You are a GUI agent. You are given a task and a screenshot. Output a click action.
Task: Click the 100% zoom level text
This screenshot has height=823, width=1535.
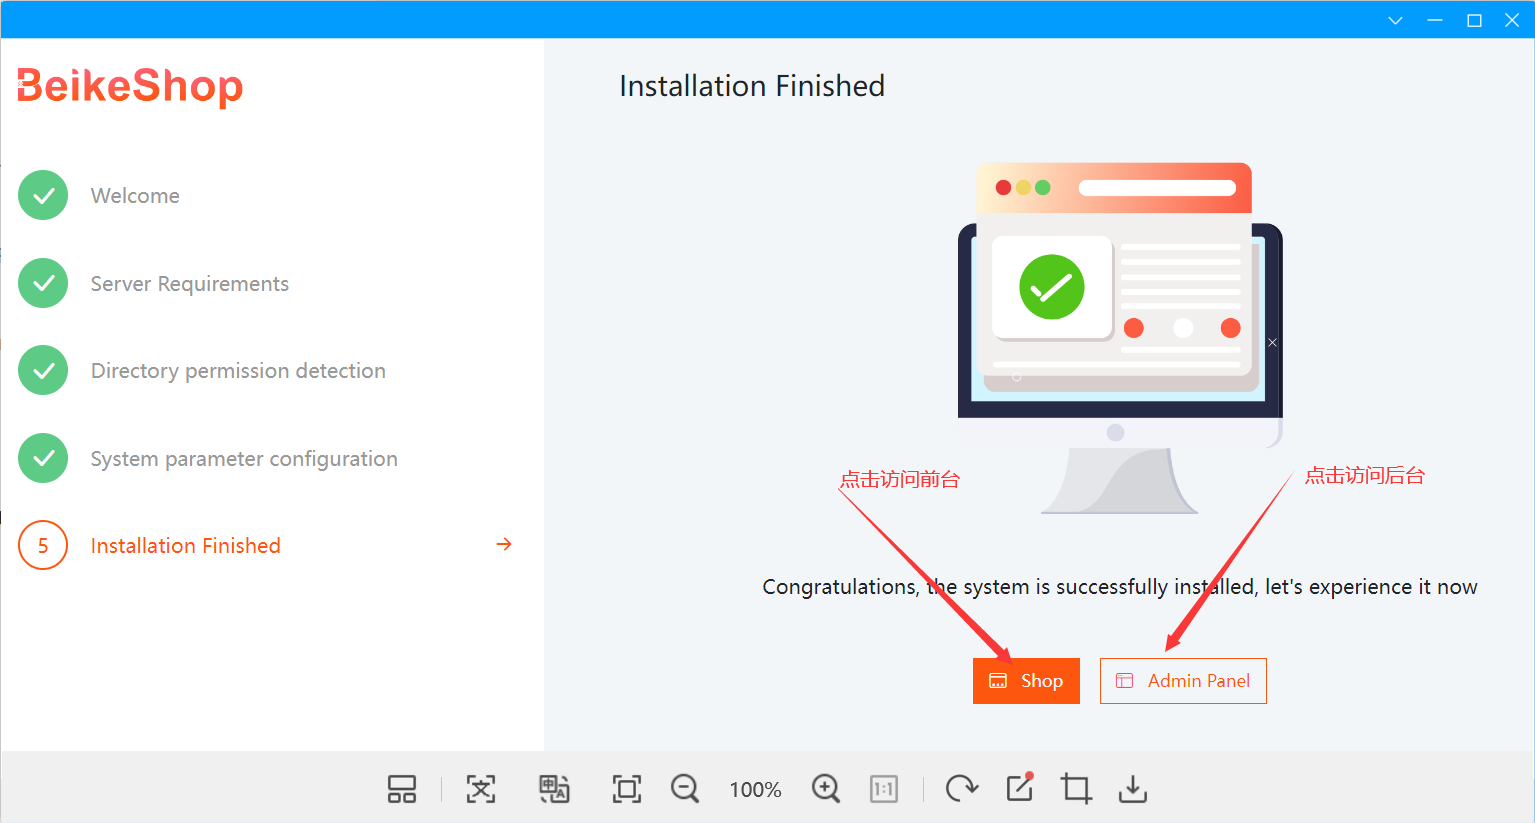[x=755, y=790]
